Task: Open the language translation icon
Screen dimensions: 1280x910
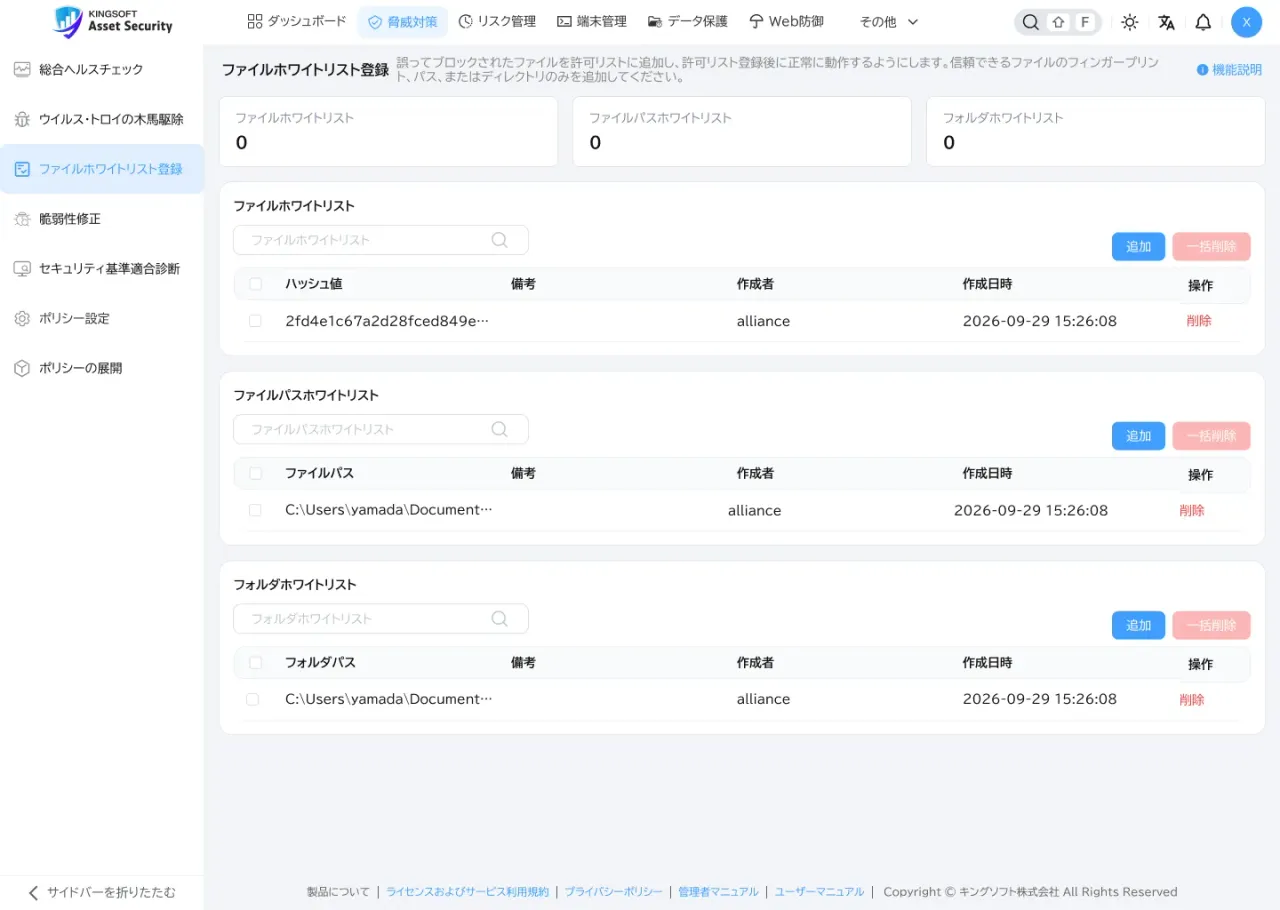Action: click(x=1166, y=22)
